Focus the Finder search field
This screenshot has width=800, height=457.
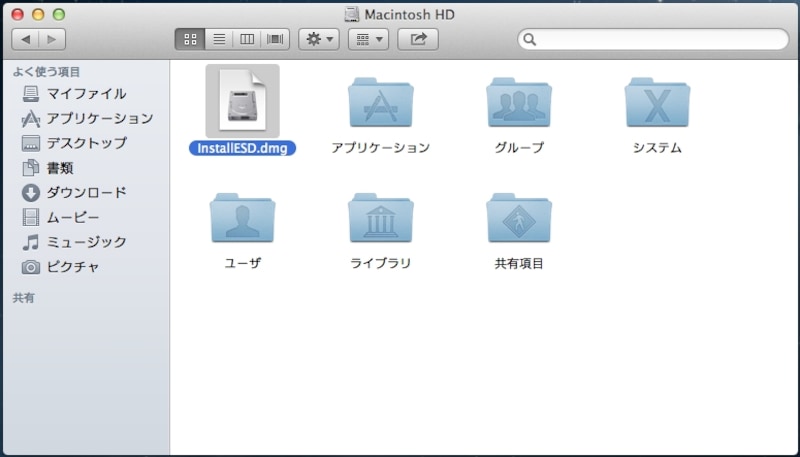[653, 39]
